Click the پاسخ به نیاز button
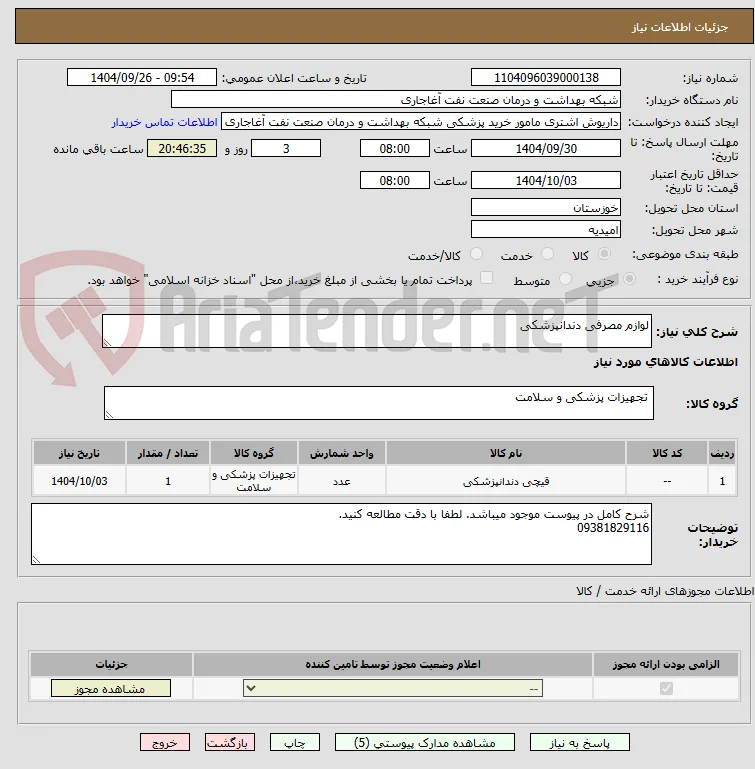Viewport: 755px width, 769px height. [x=579, y=743]
